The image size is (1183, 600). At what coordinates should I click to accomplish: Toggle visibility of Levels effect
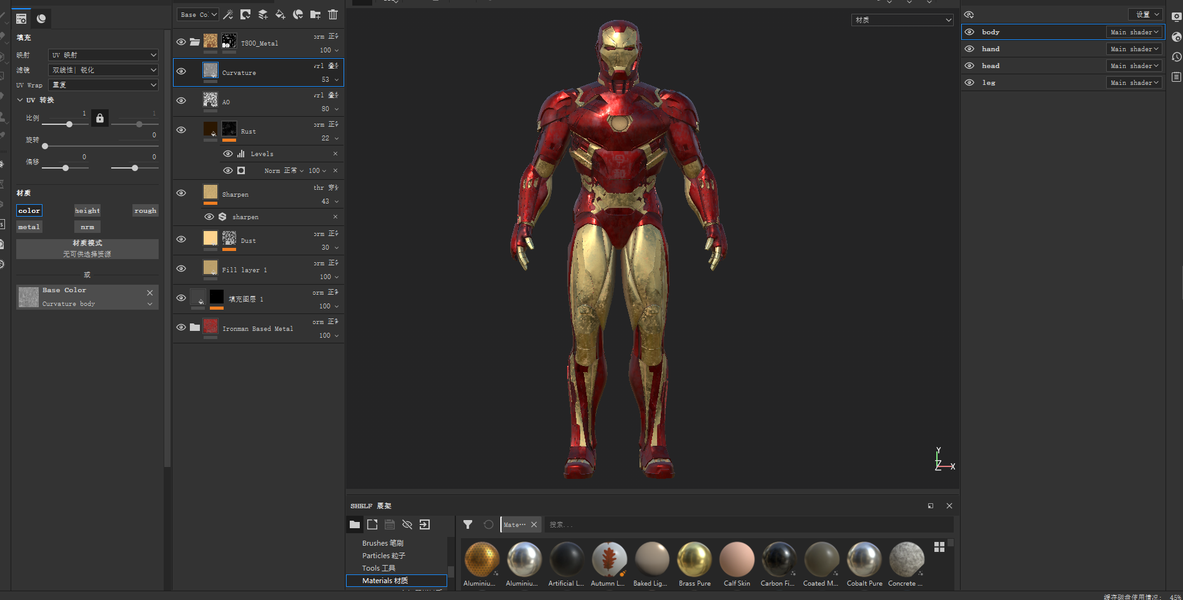(x=228, y=154)
